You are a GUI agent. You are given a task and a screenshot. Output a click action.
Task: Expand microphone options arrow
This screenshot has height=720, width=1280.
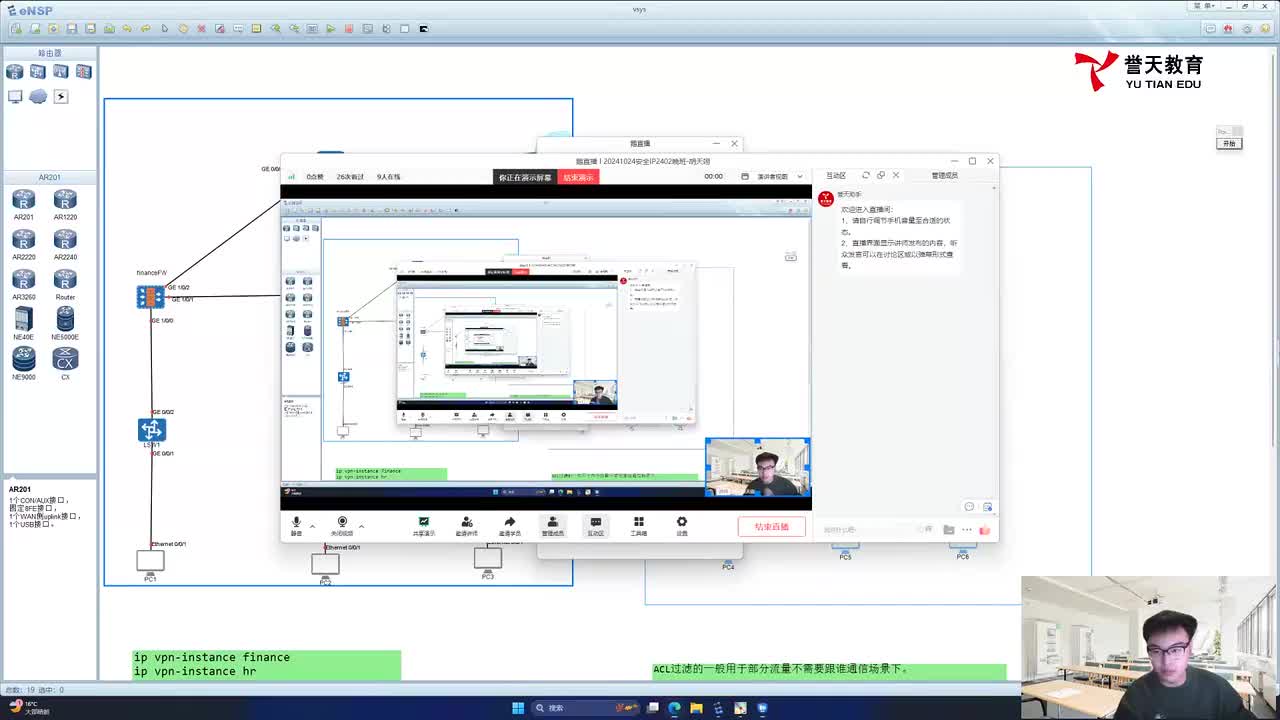tap(312, 525)
